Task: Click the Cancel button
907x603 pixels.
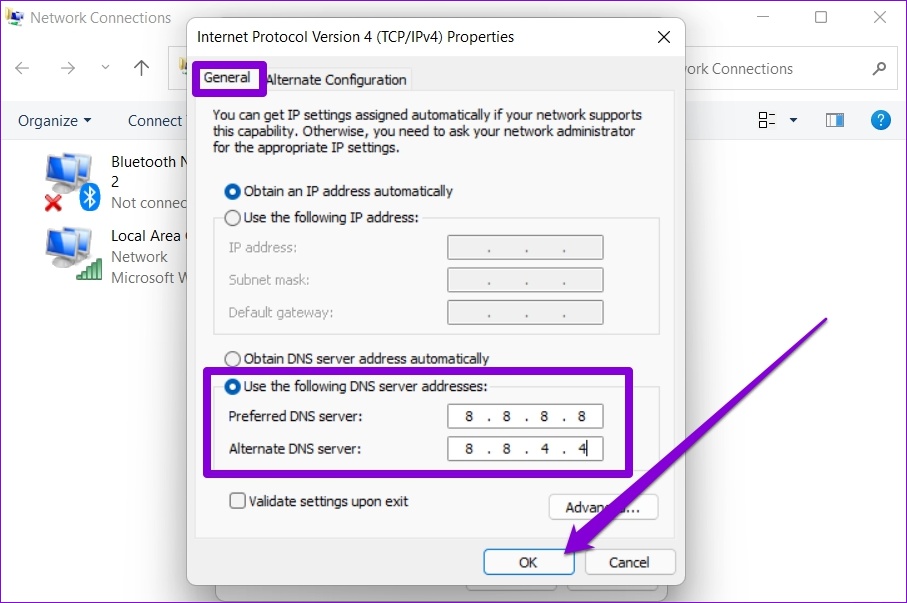Action: click(629, 562)
